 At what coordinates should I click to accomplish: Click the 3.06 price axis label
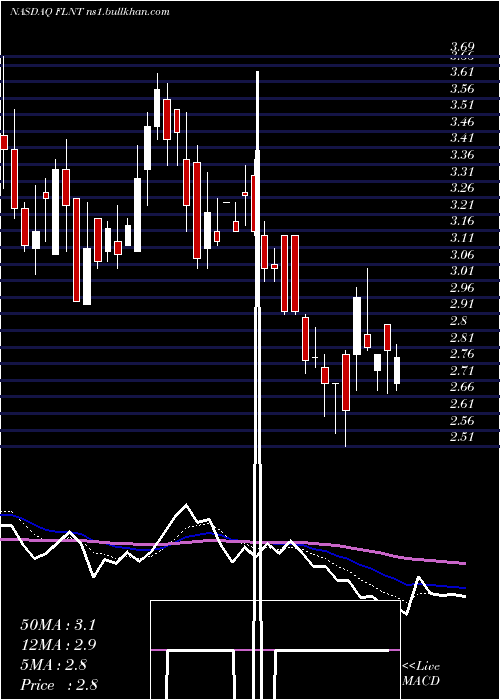(462, 255)
